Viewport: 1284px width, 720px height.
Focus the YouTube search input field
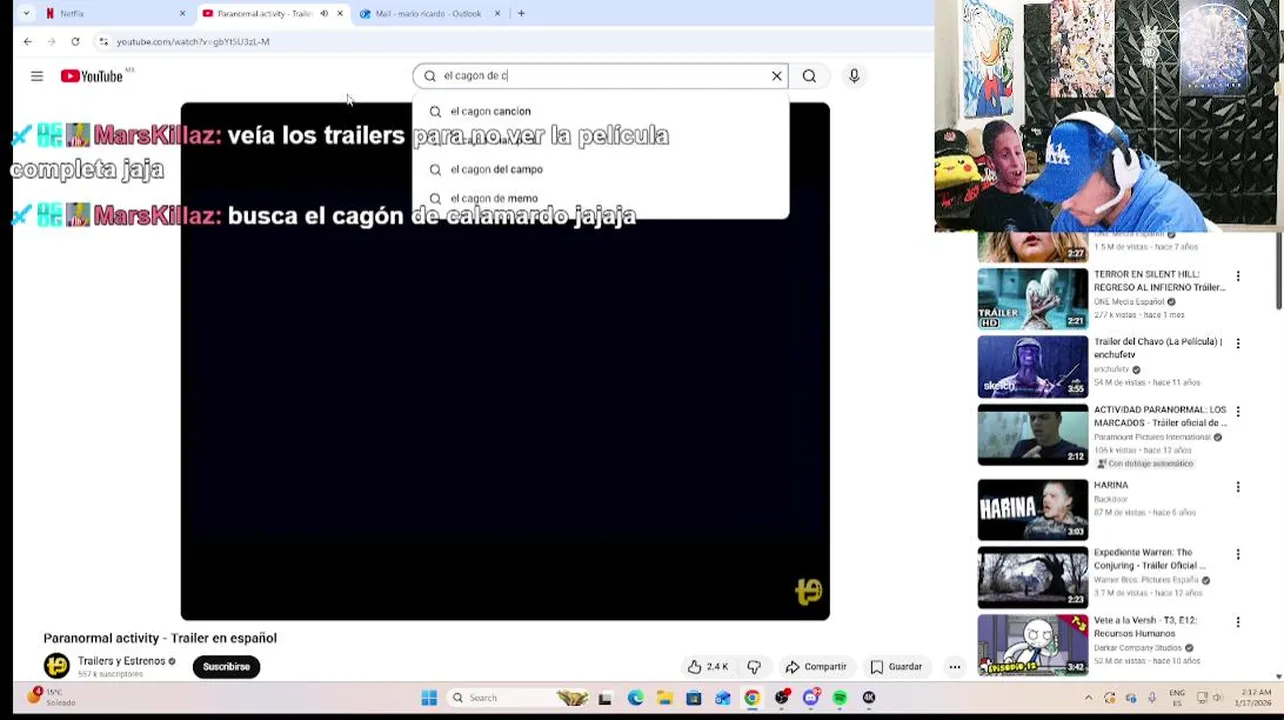point(600,76)
